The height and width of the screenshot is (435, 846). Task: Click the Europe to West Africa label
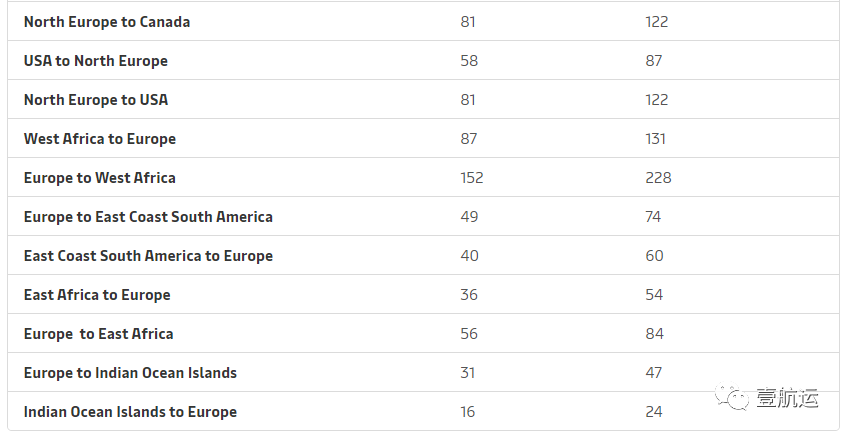pyautogui.click(x=100, y=178)
